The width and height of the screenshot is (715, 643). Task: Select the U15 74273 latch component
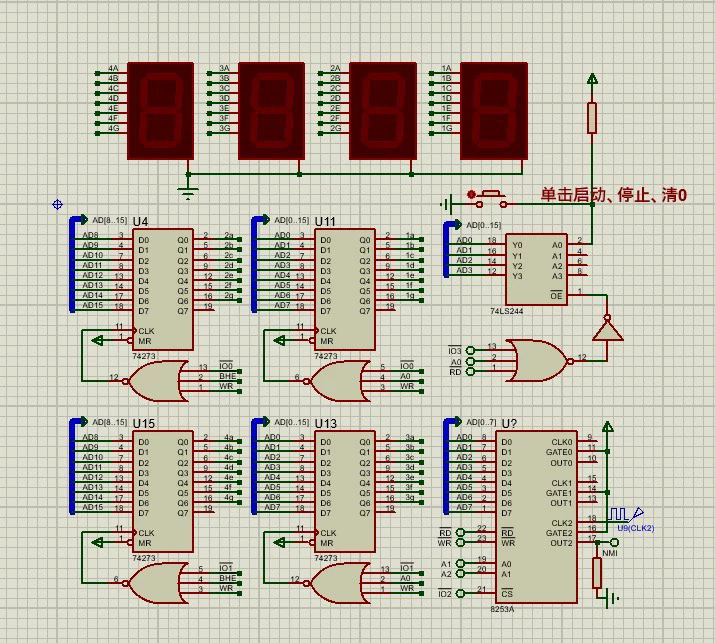163,492
